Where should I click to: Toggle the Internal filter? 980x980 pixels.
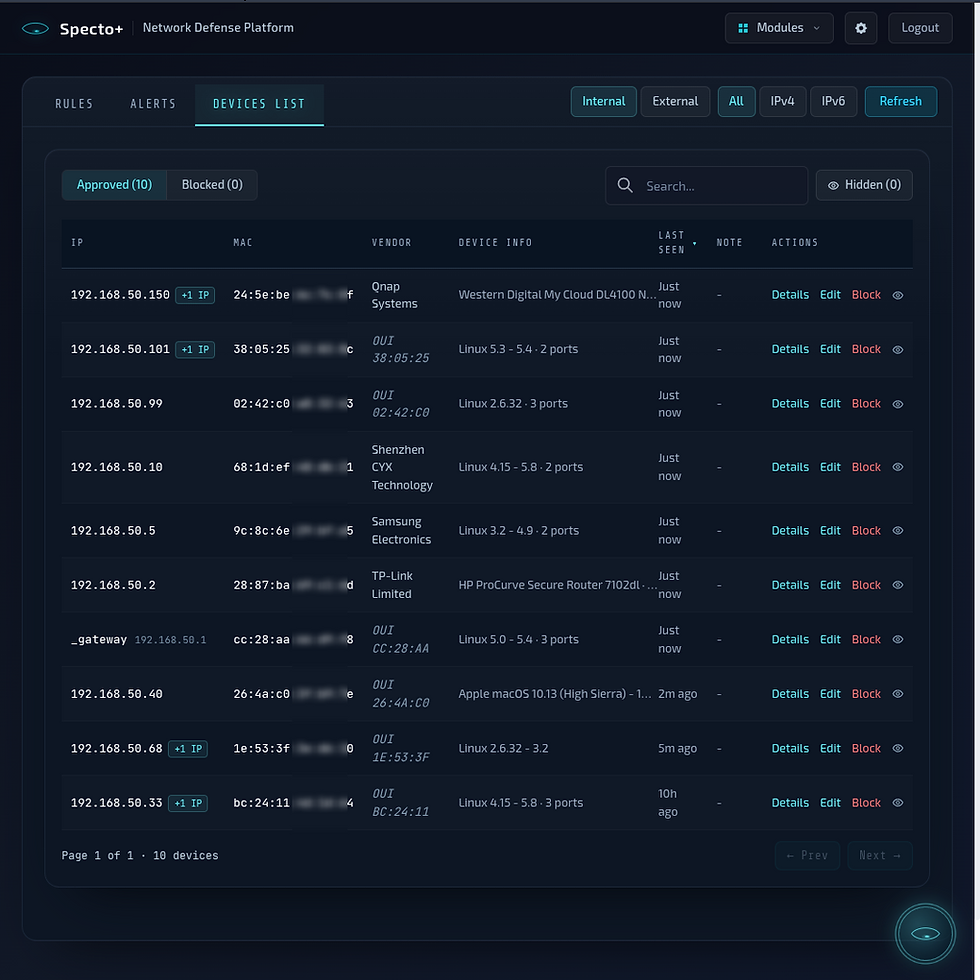(603, 101)
